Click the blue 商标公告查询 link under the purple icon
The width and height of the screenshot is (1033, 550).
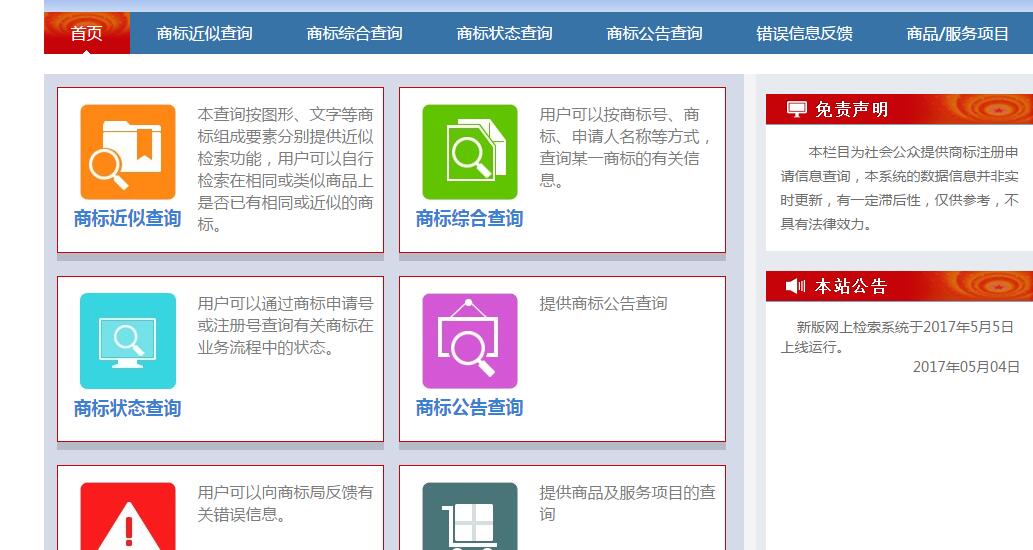[x=469, y=407]
